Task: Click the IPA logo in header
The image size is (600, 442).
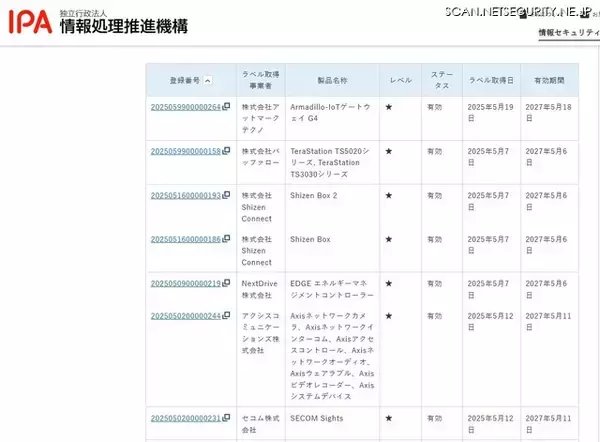Action: click(28, 21)
